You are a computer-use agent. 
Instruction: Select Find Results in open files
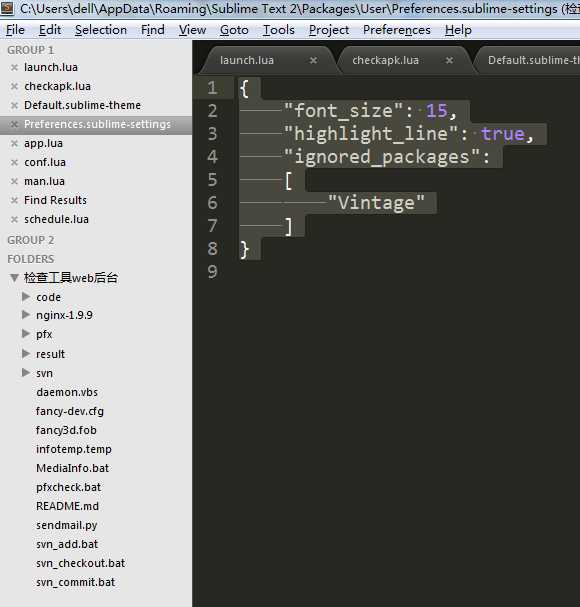point(55,200)
